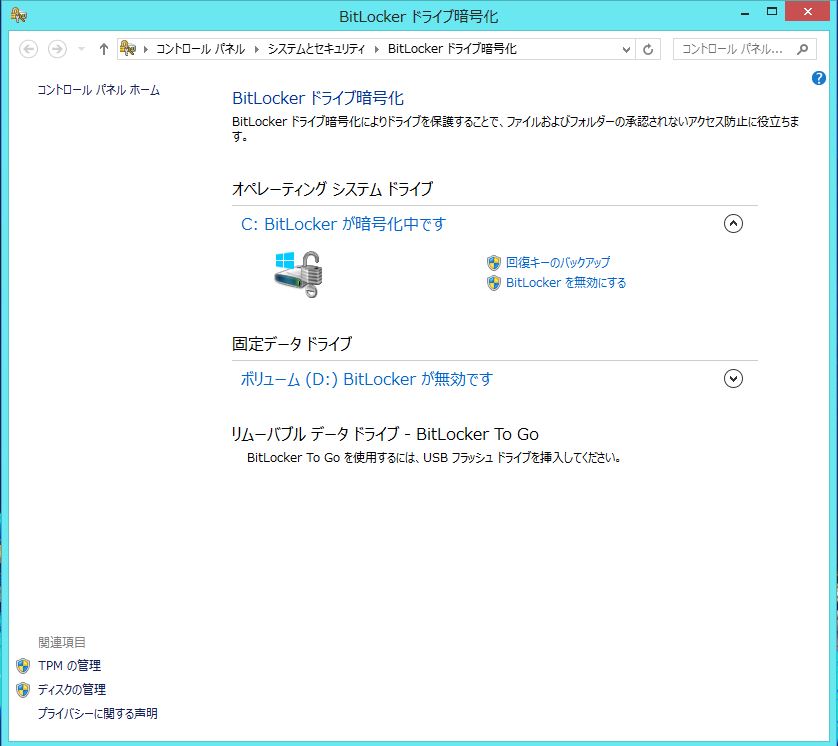The width and height of the screenshot is (838, 746).
Task: Go up one level with the up arrow
Action: click(104, 49)
